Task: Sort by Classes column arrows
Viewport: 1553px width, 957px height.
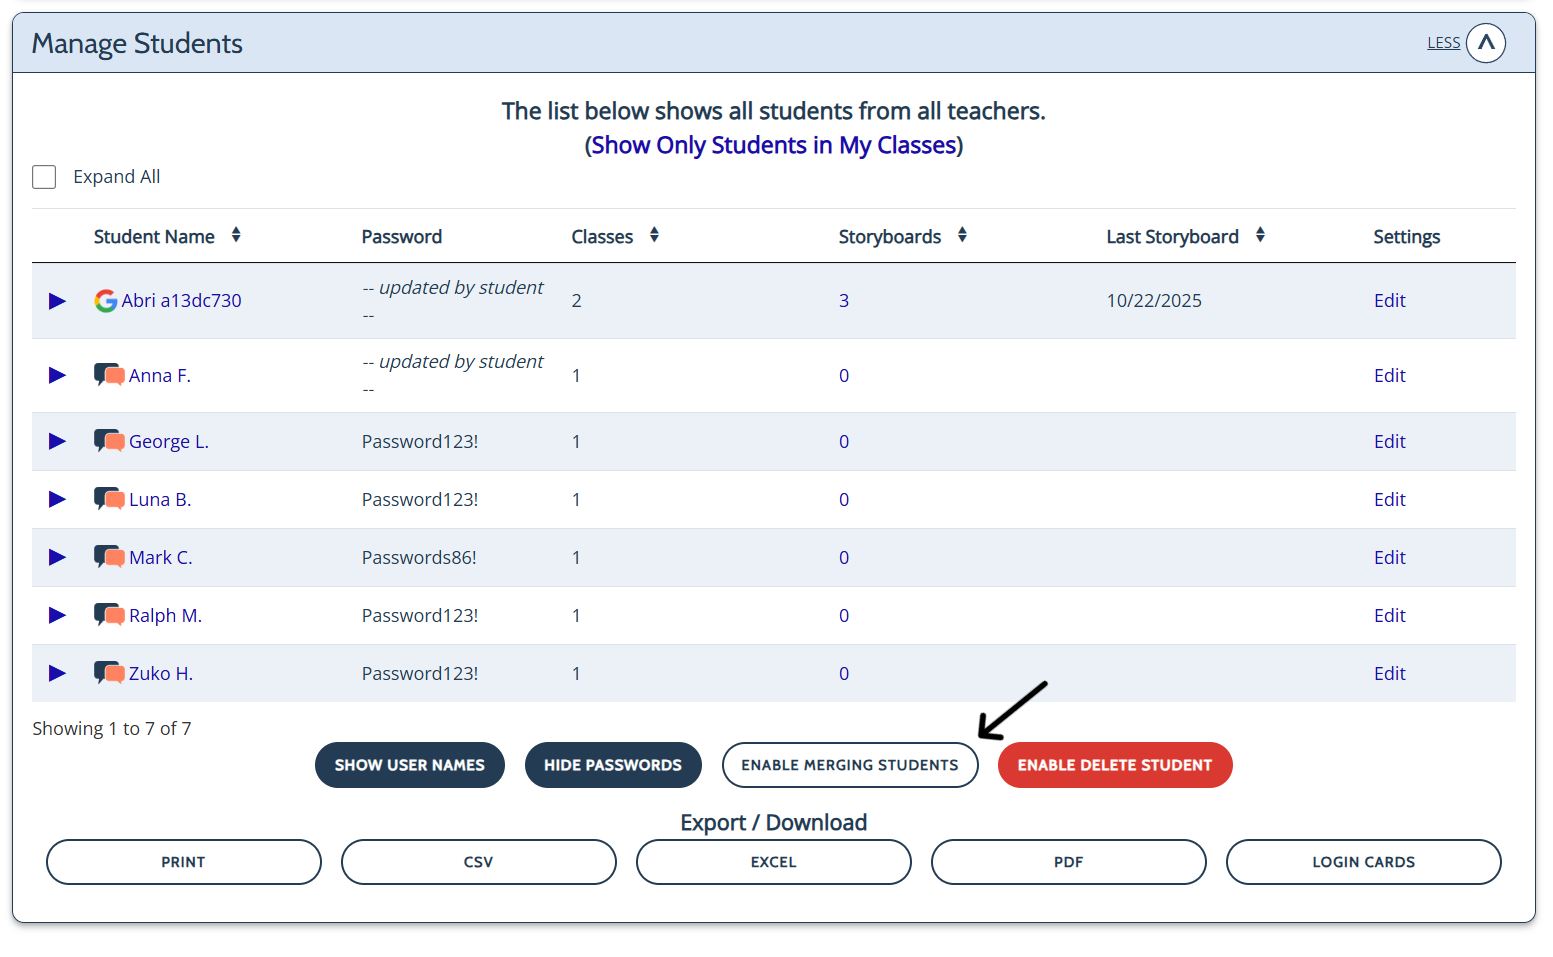Action: click(x=654, y=235)
